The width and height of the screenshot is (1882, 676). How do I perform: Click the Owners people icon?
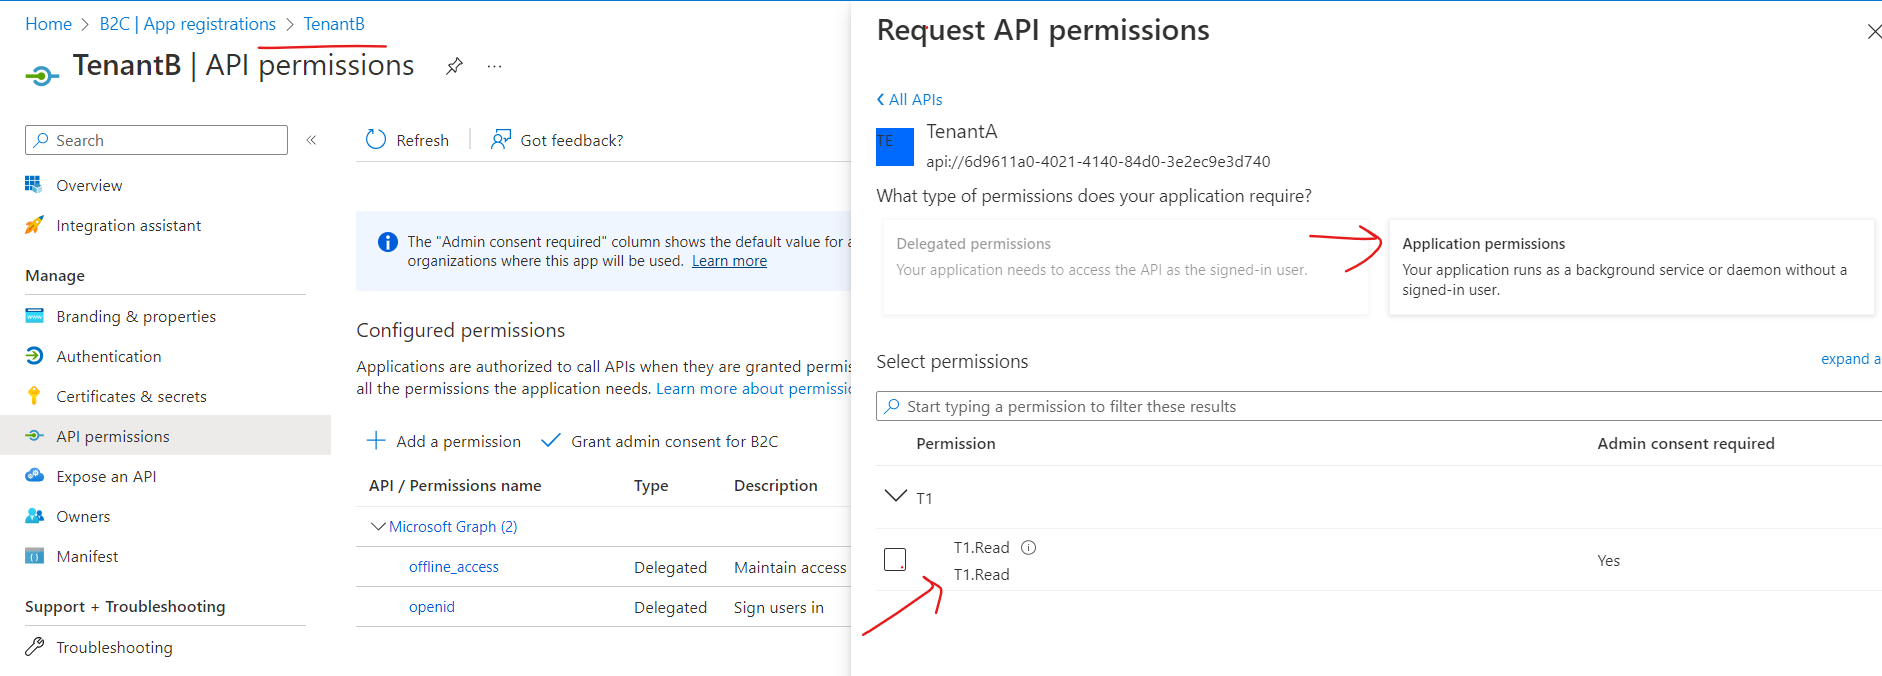click(x=34, y=516)
